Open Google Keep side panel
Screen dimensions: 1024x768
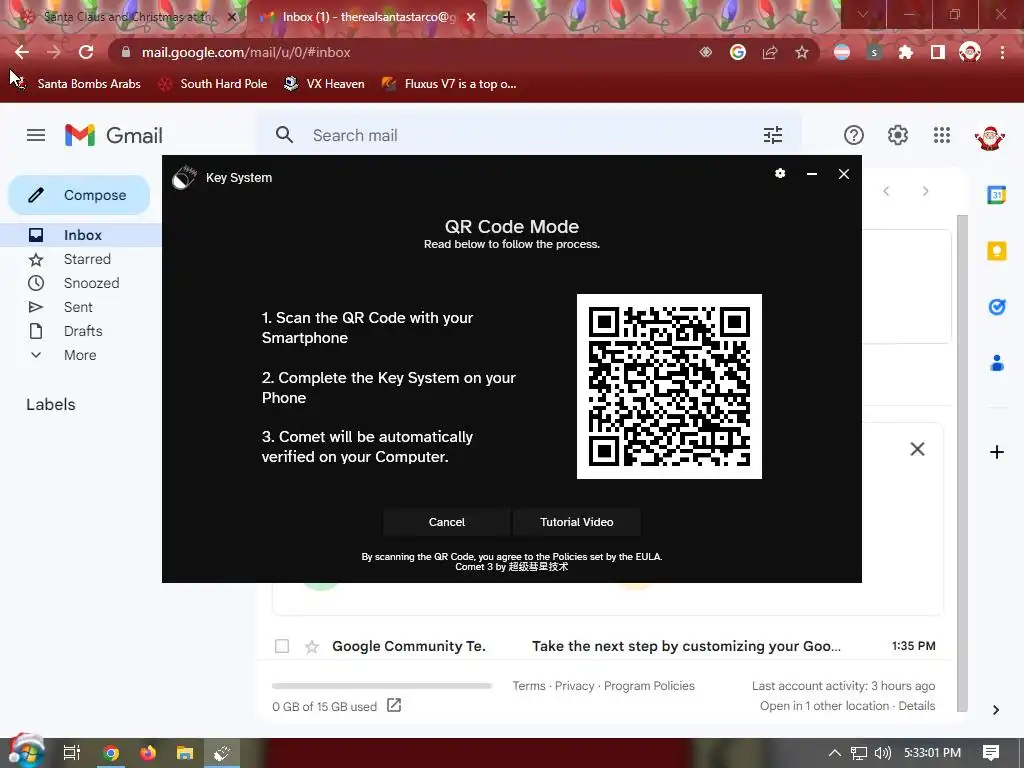(x=997, y=251)
